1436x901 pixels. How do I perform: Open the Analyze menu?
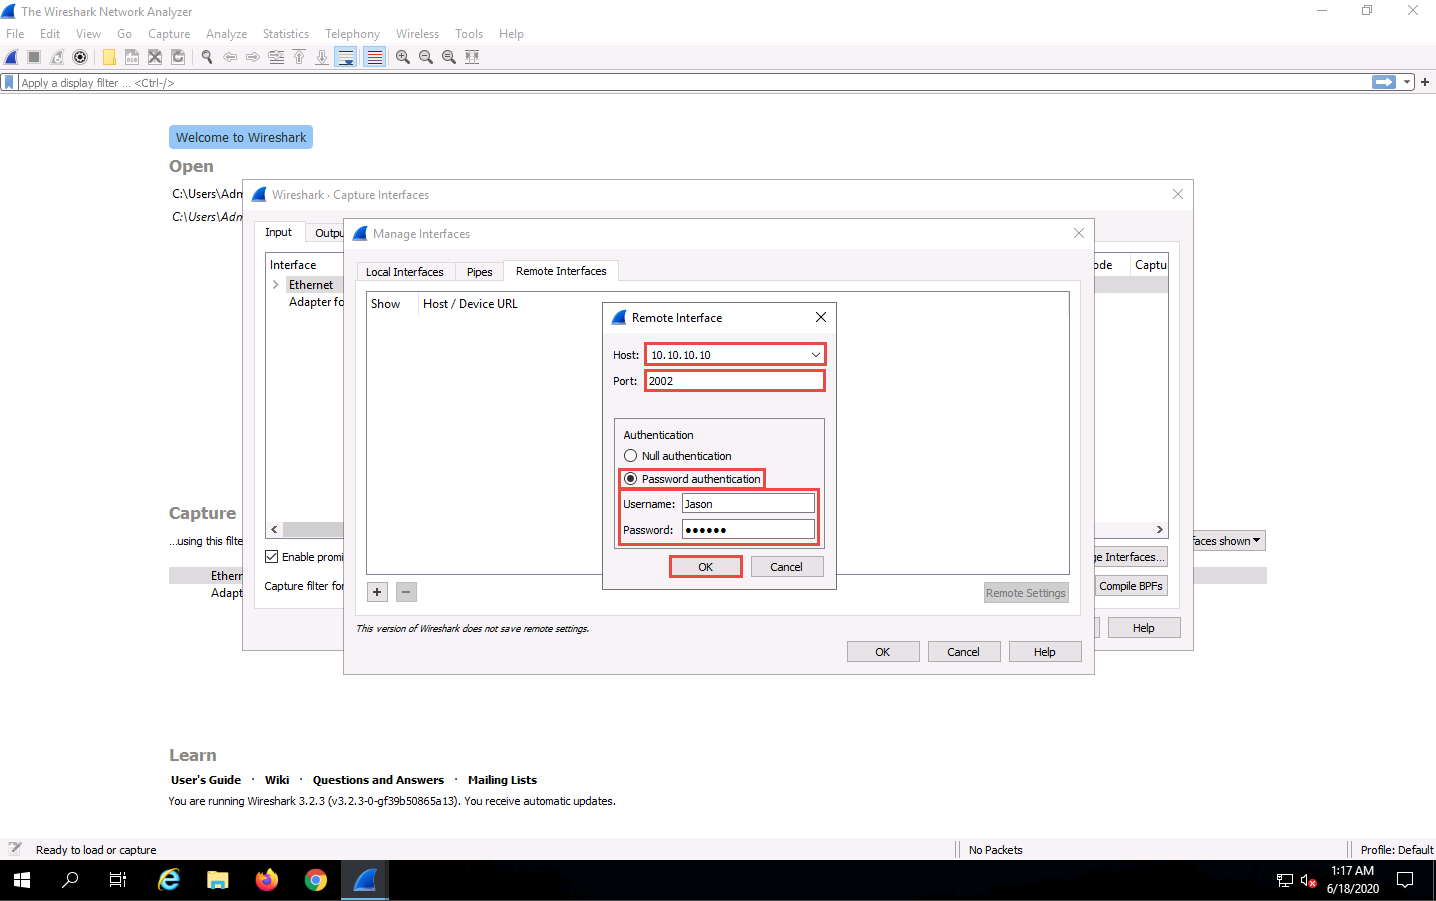click(227, 34)
